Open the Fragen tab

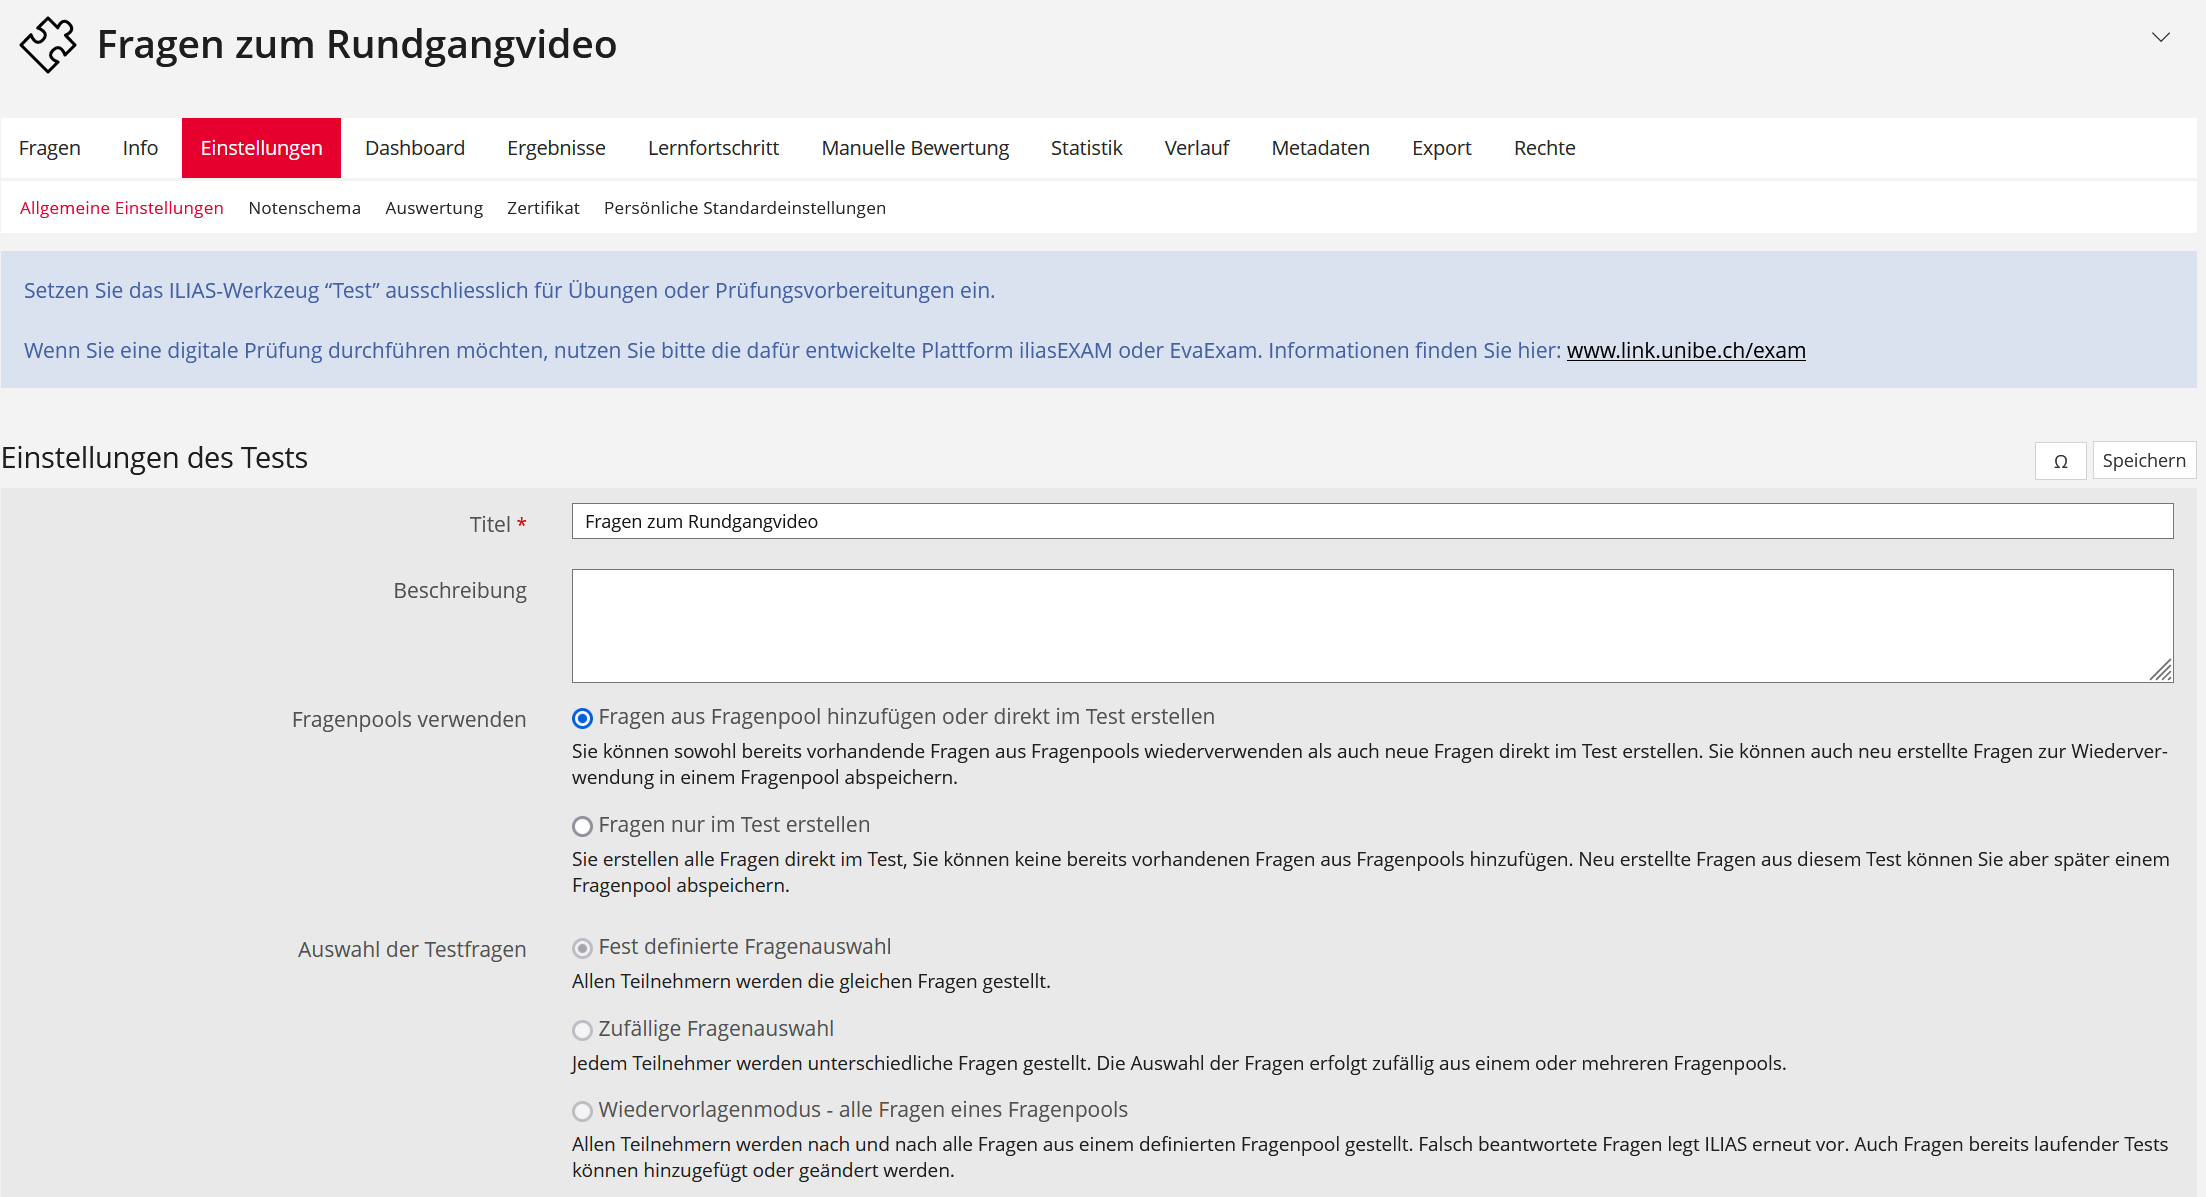(x=50, y=148)
